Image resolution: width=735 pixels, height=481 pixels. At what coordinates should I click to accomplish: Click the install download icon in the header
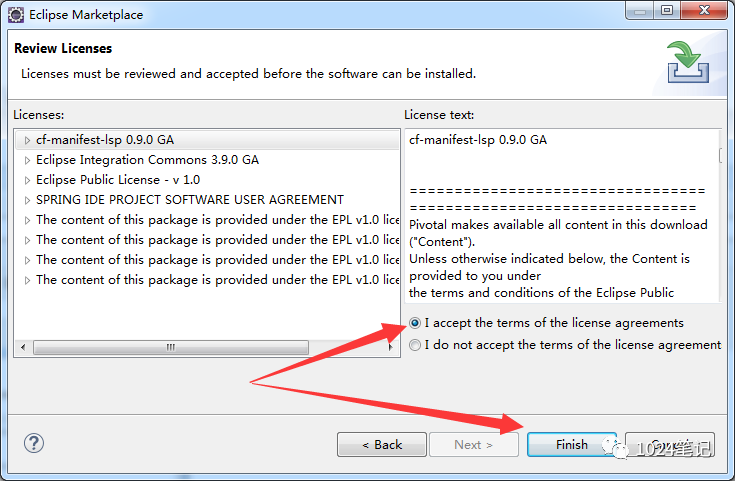(688, 62)
